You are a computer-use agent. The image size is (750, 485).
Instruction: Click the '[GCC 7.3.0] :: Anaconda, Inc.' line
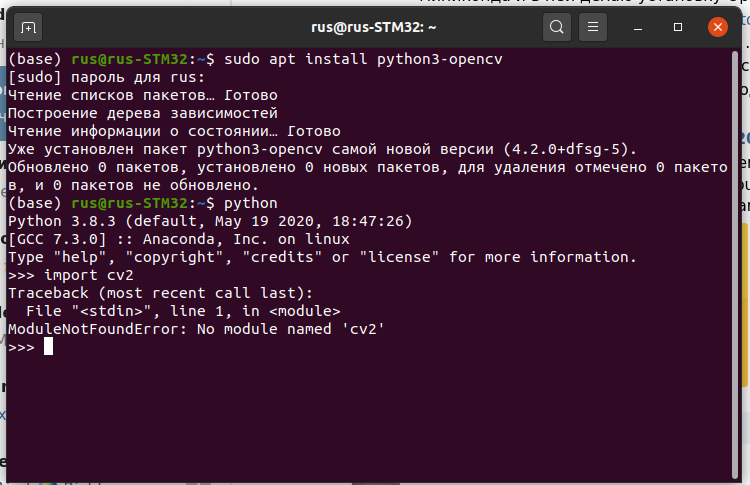pyautogui.click(x=178, y=239)
